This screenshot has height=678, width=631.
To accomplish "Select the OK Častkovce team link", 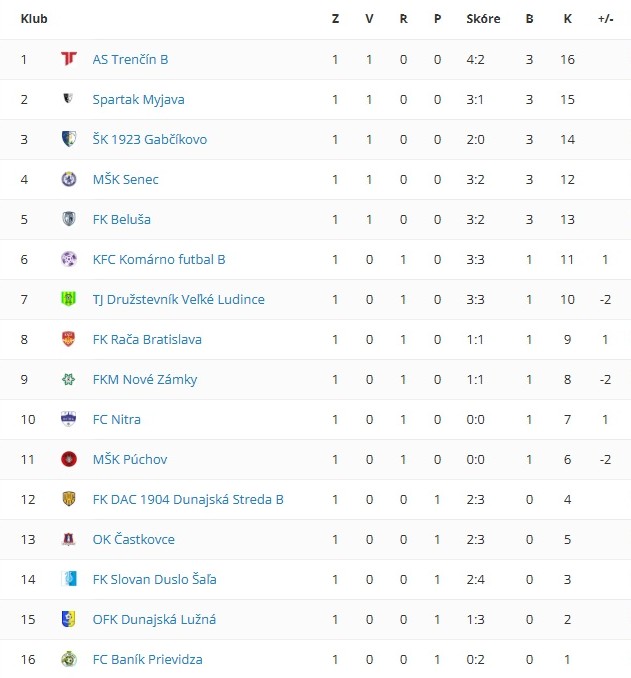I will [x=133, y=539].
